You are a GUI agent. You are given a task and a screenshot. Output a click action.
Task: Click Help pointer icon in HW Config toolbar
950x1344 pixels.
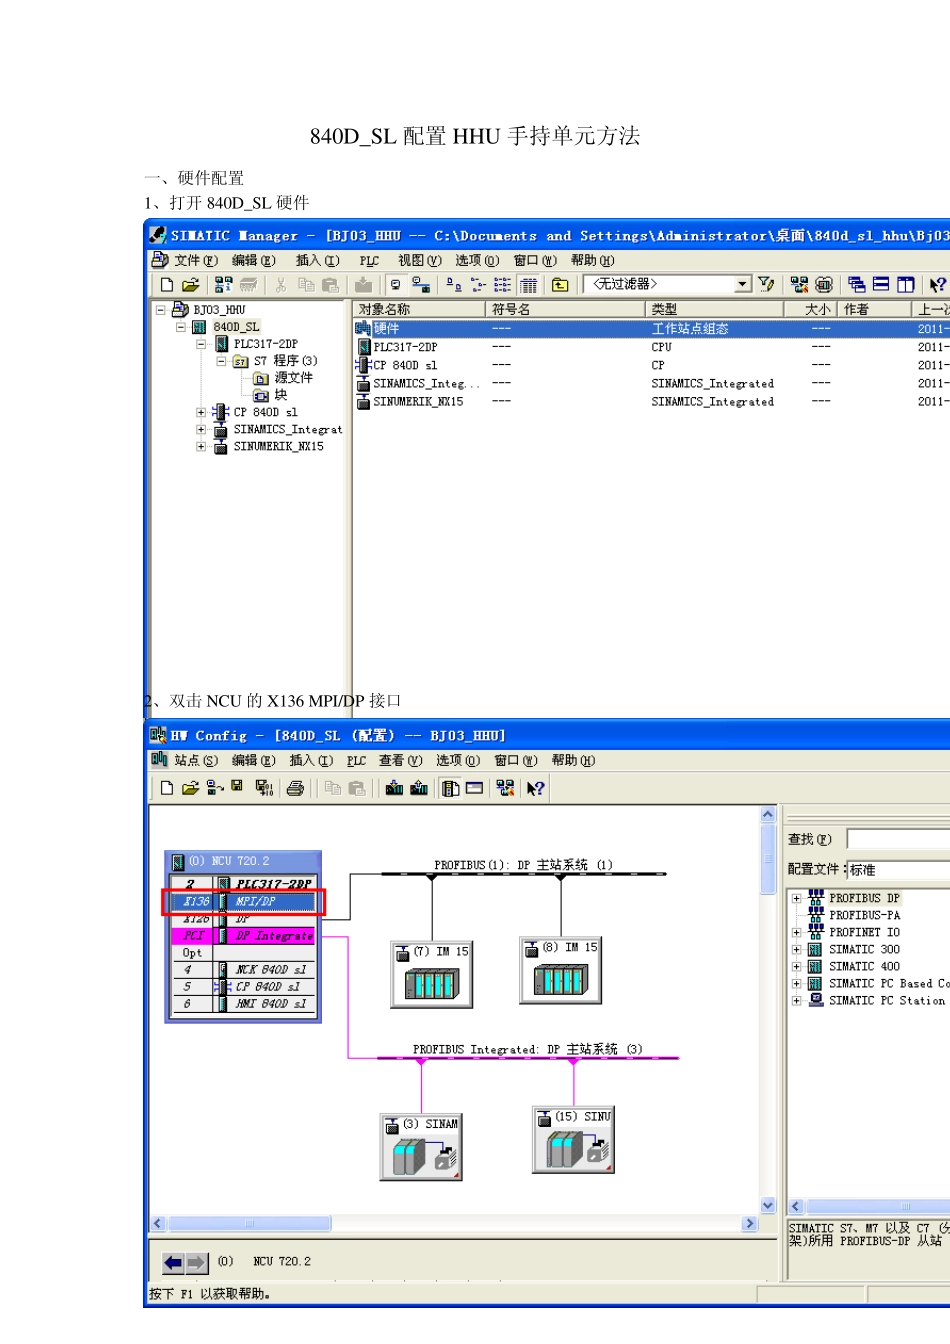tap(535, 788)
